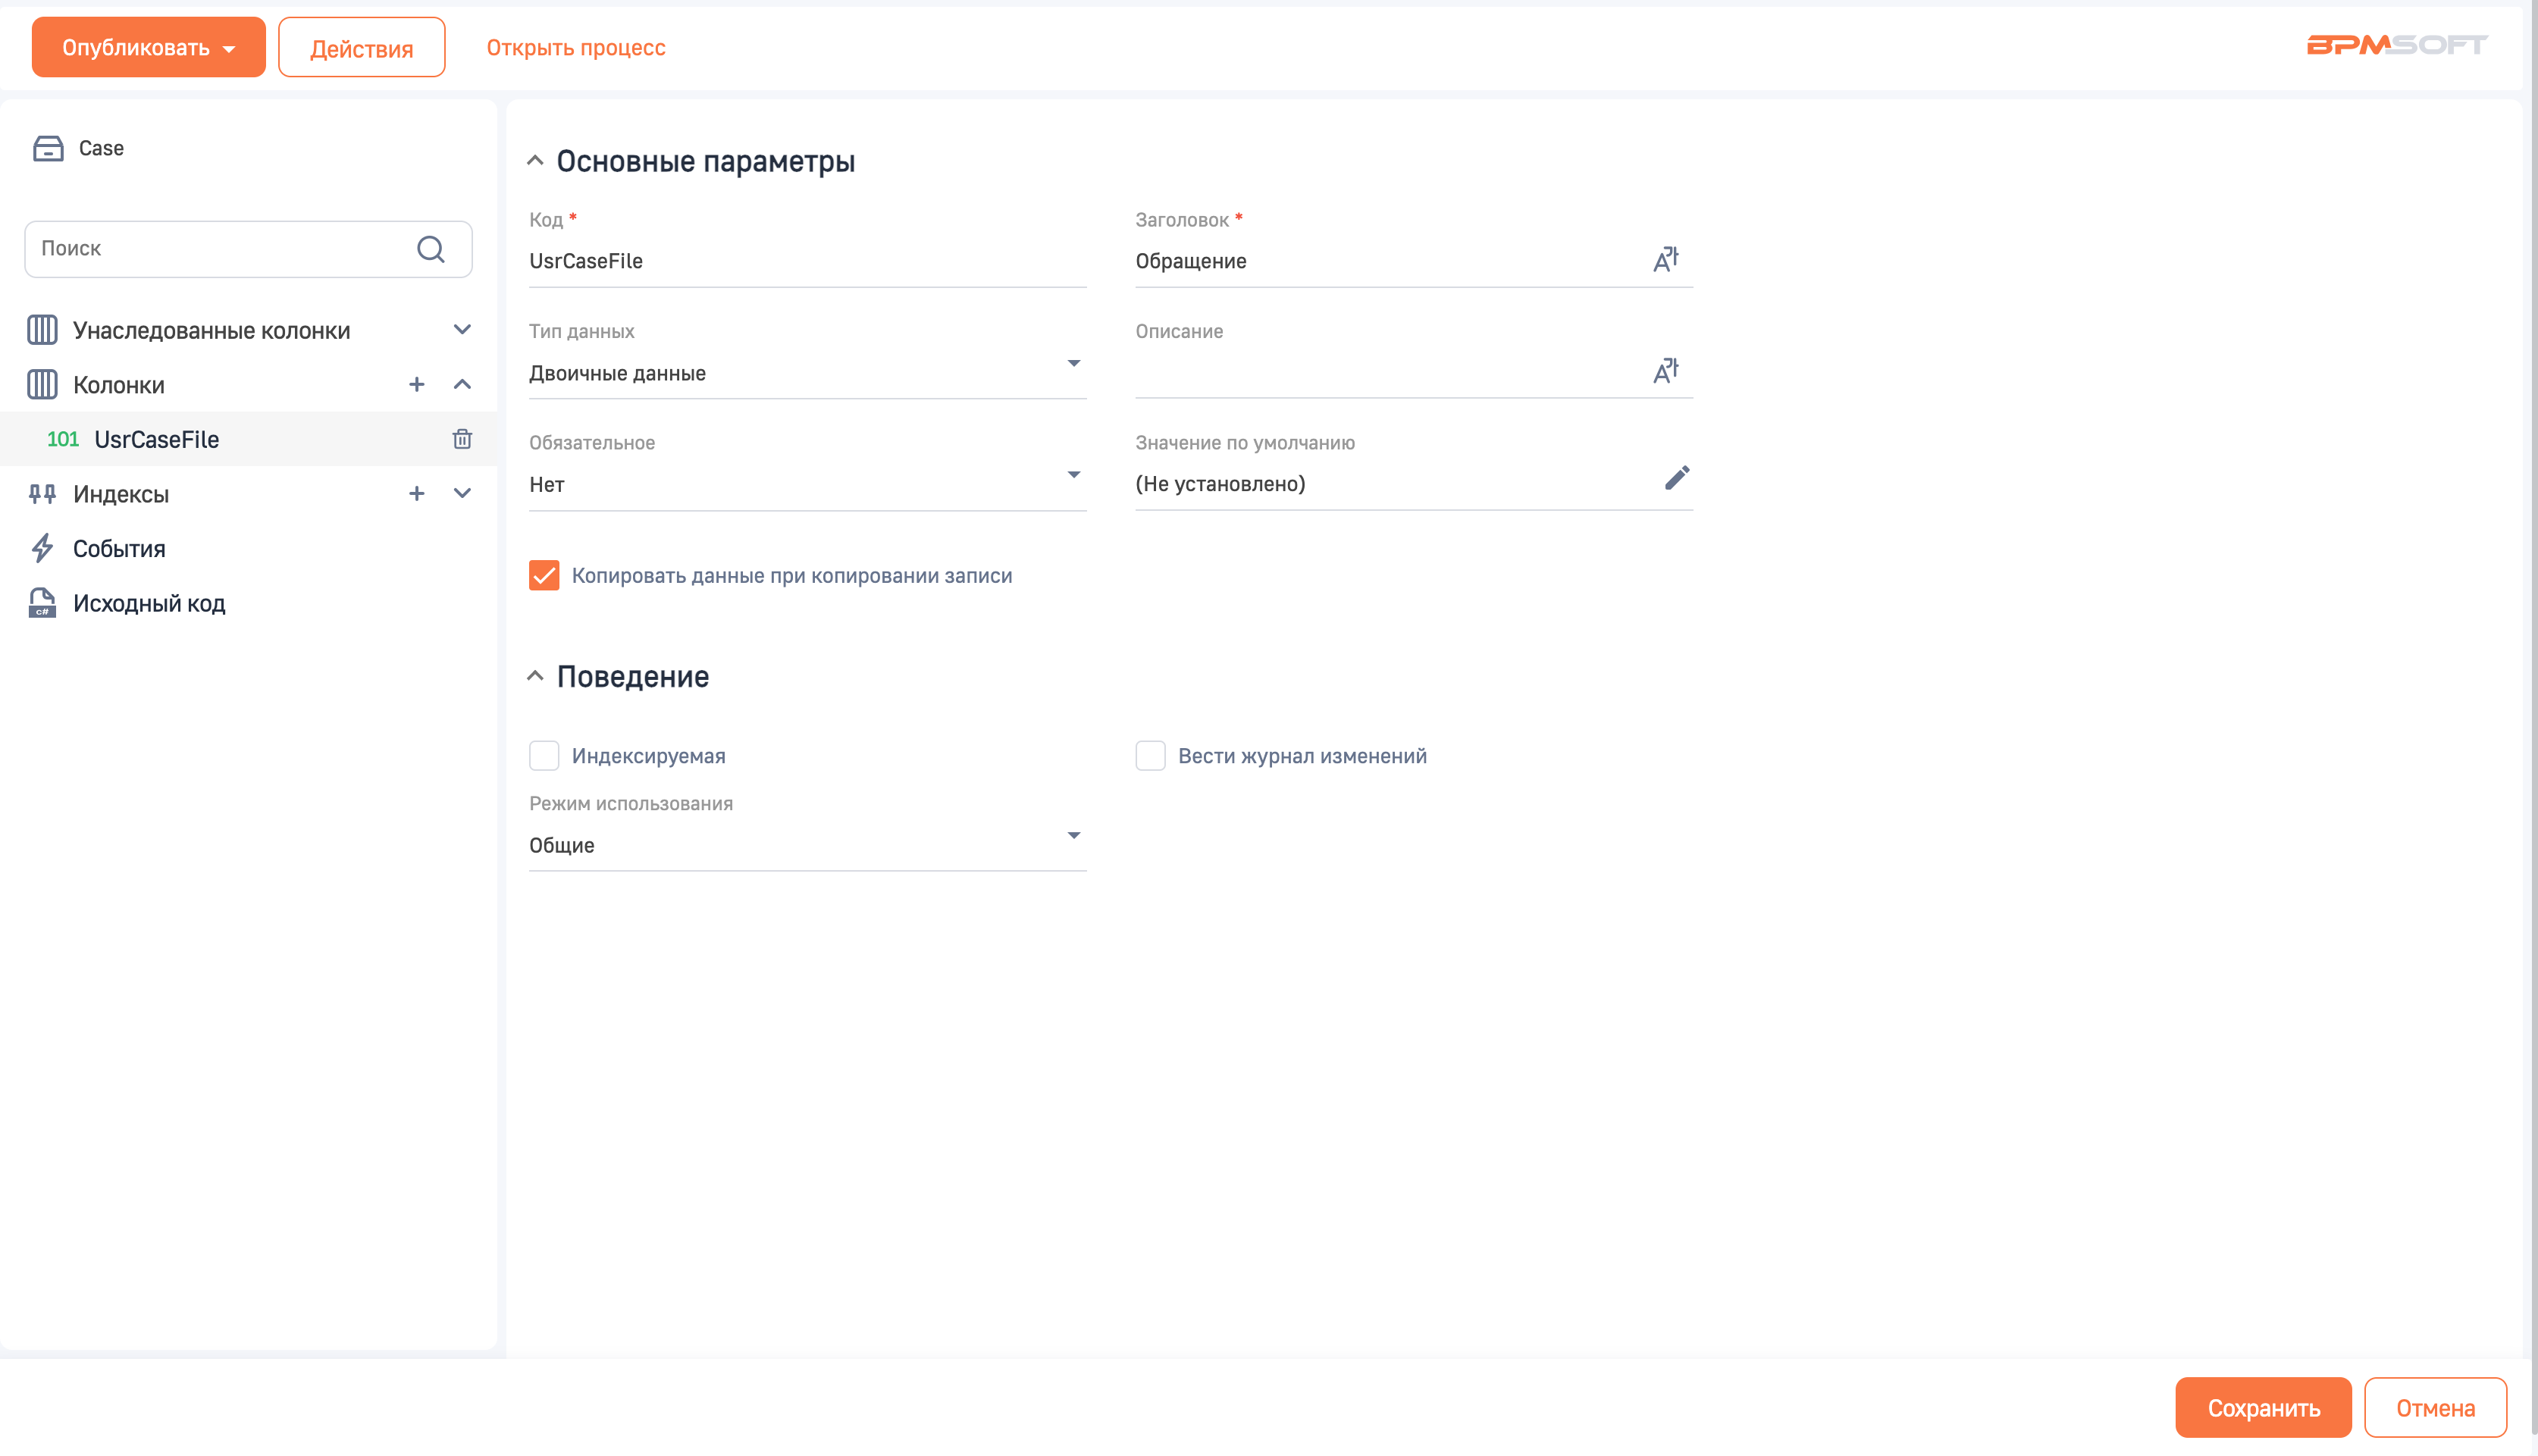This screenshot has width=2538, height=1456.
Task: Select the Case entity icon in sidebar
Action: 48,147
